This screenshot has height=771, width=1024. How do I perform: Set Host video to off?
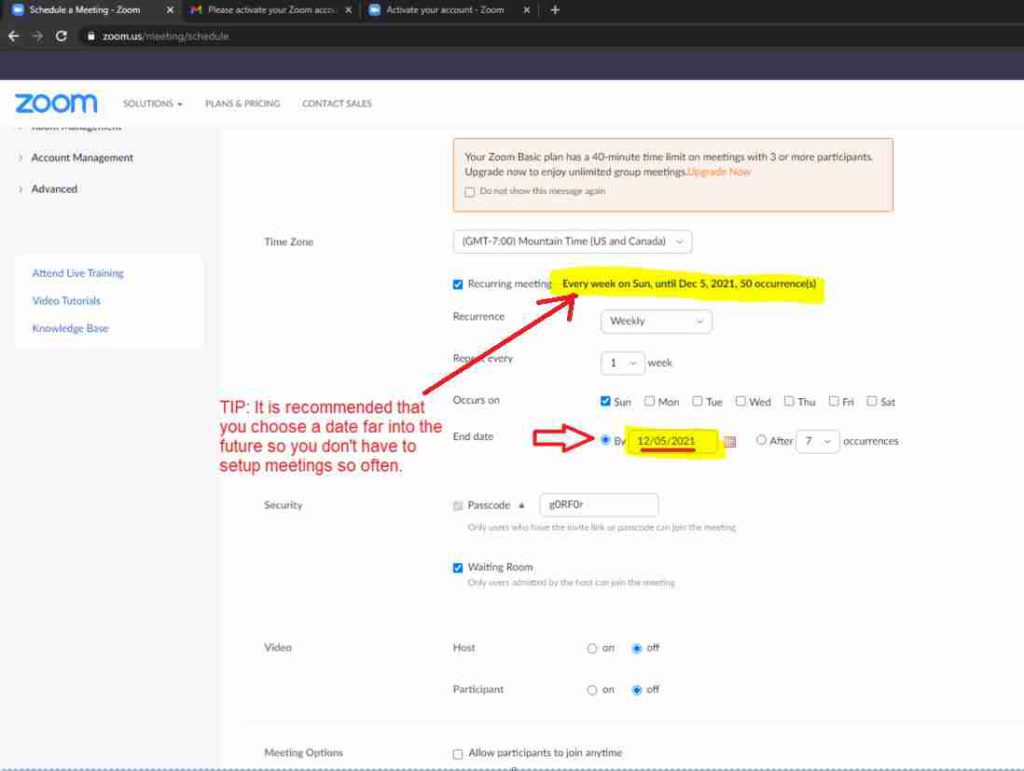point(637,648)
